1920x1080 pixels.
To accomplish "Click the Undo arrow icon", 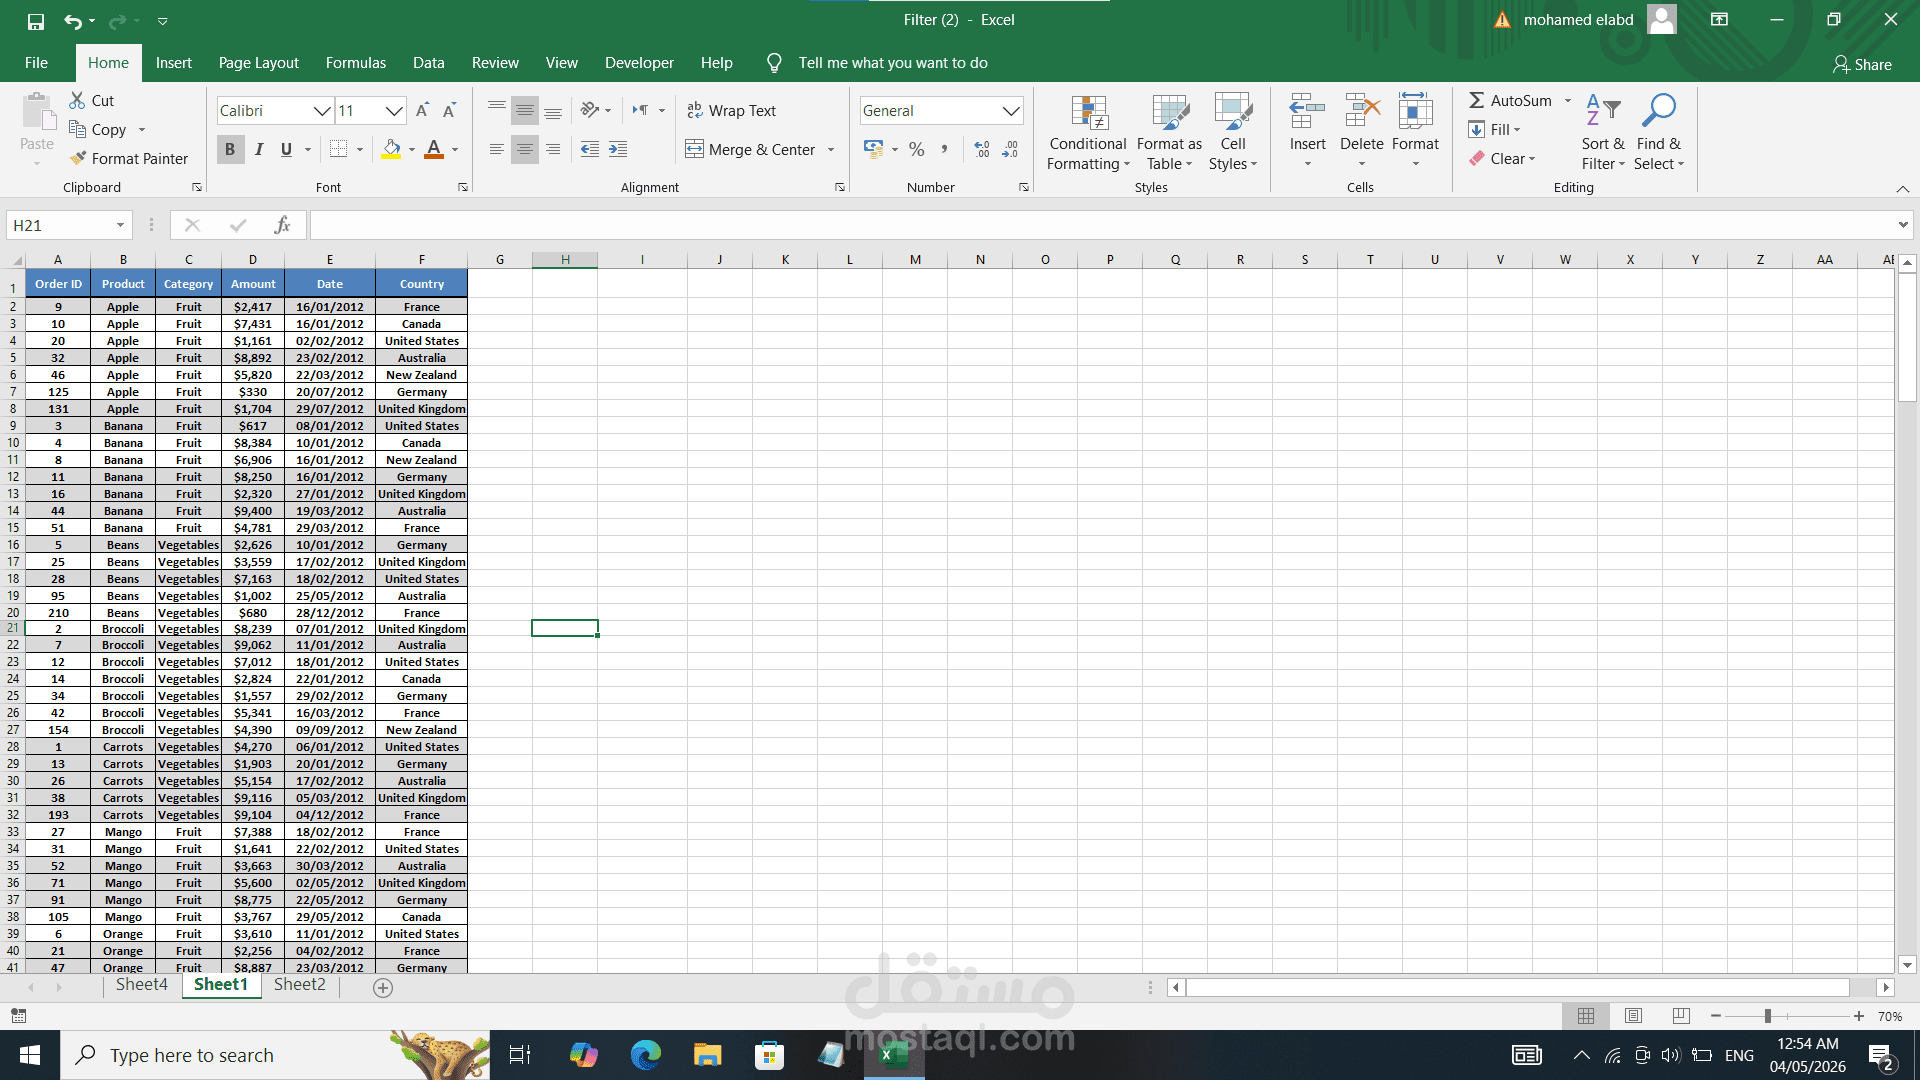I will [72, 20].
